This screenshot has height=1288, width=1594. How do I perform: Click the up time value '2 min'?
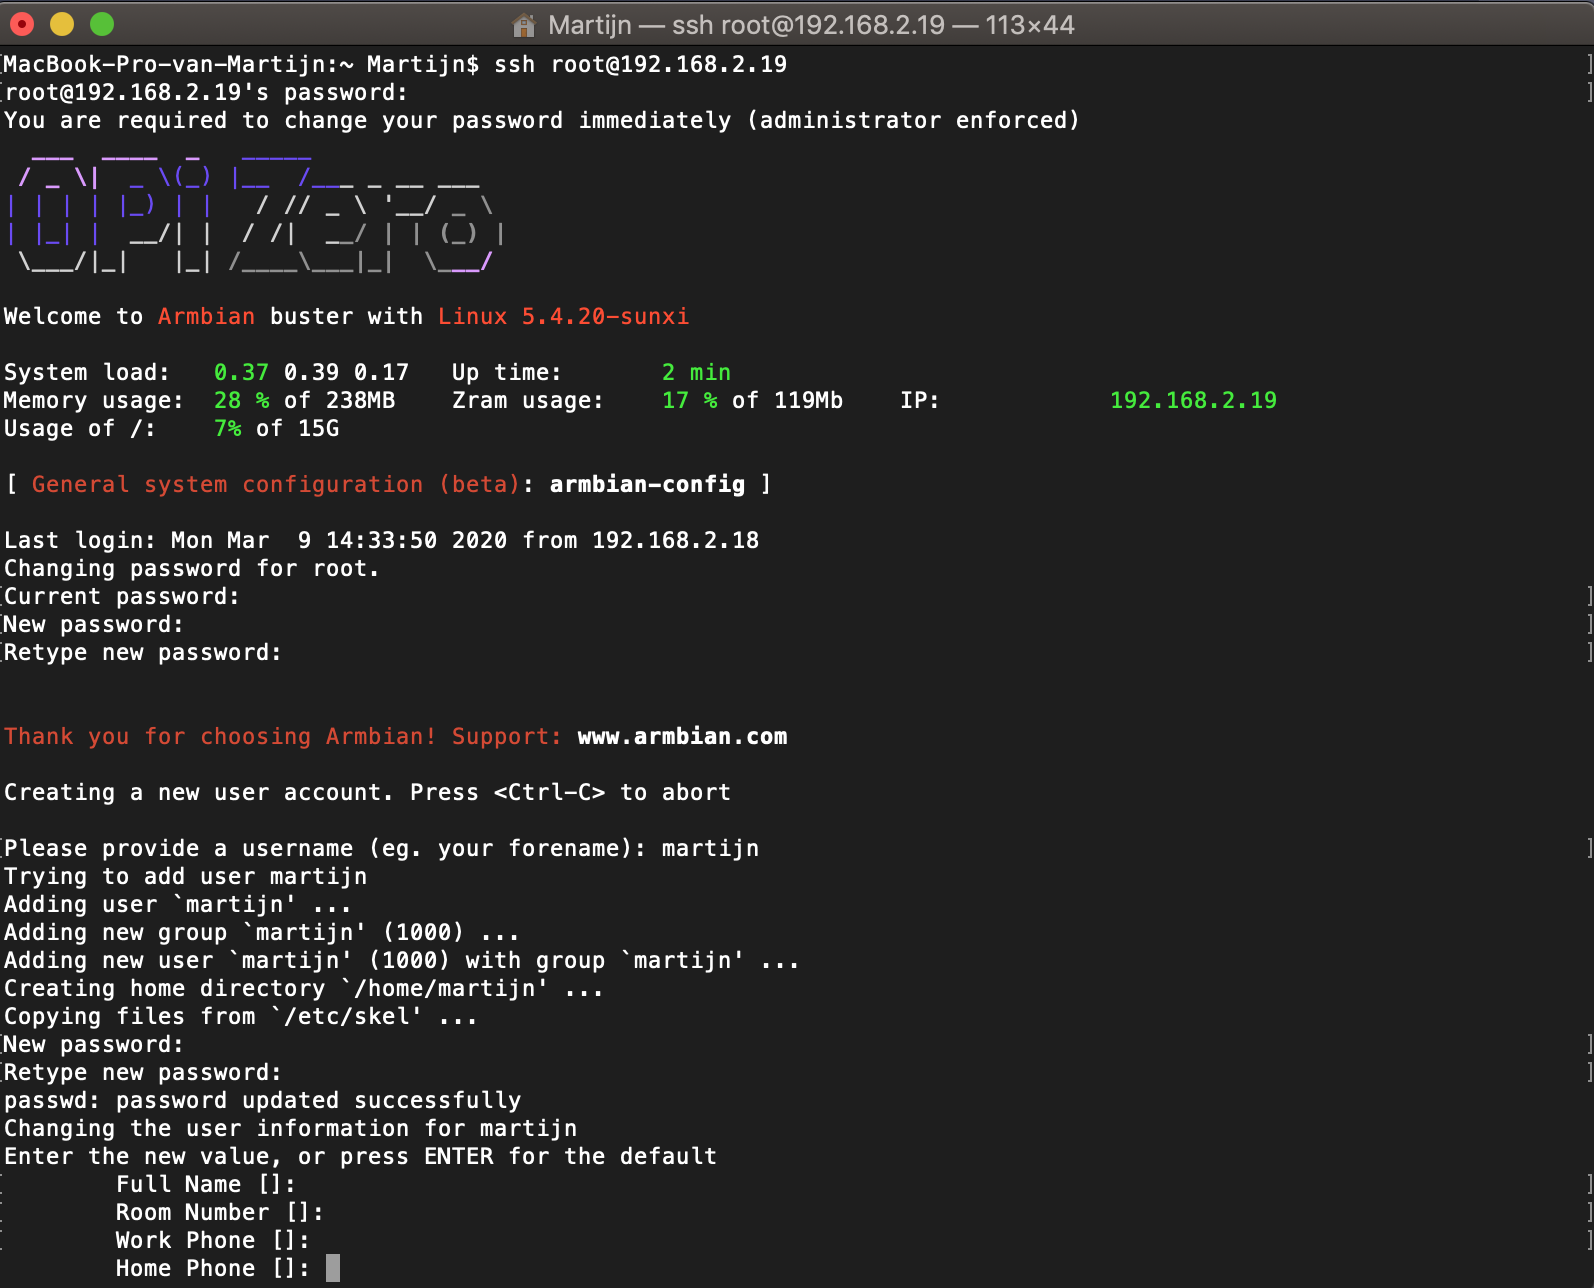(x=696, y=372)
